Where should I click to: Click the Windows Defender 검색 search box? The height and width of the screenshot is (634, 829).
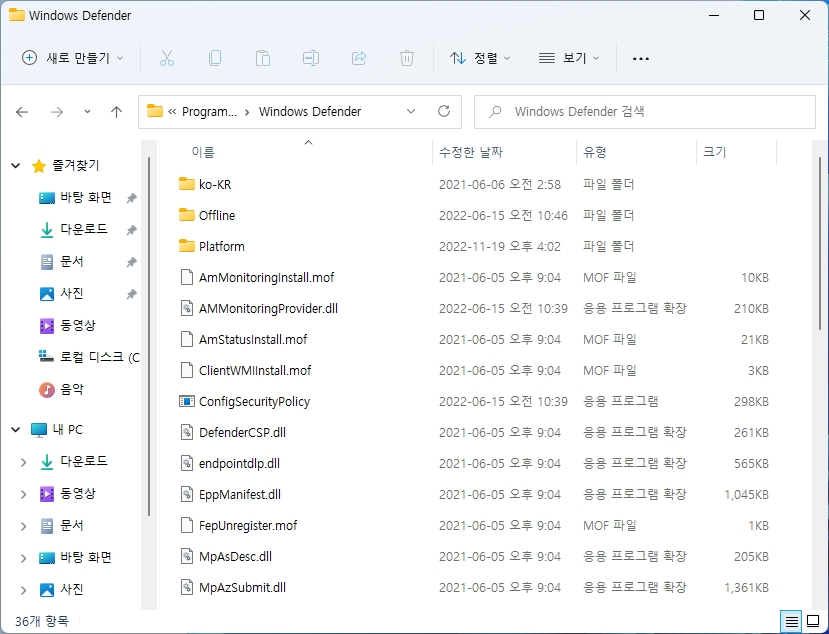click(644, 112)
